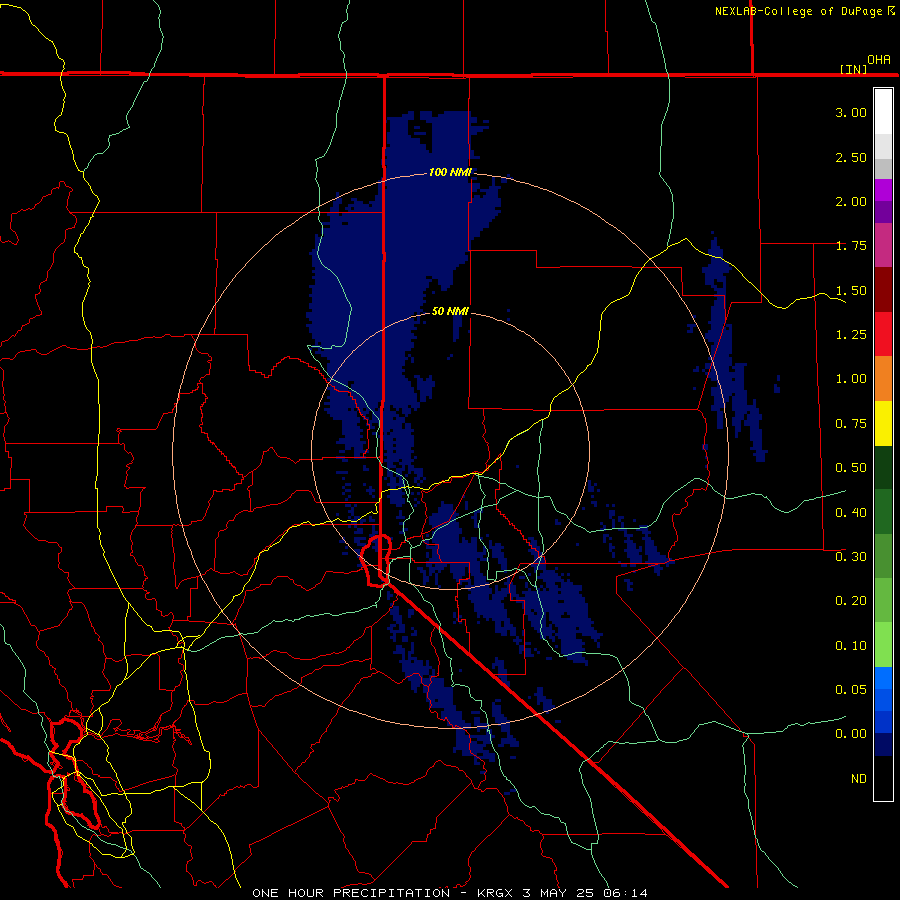Click the '1.75' scale label
Image resolution: width=900 pixels, height=900 pixels.
coord(851,246)
